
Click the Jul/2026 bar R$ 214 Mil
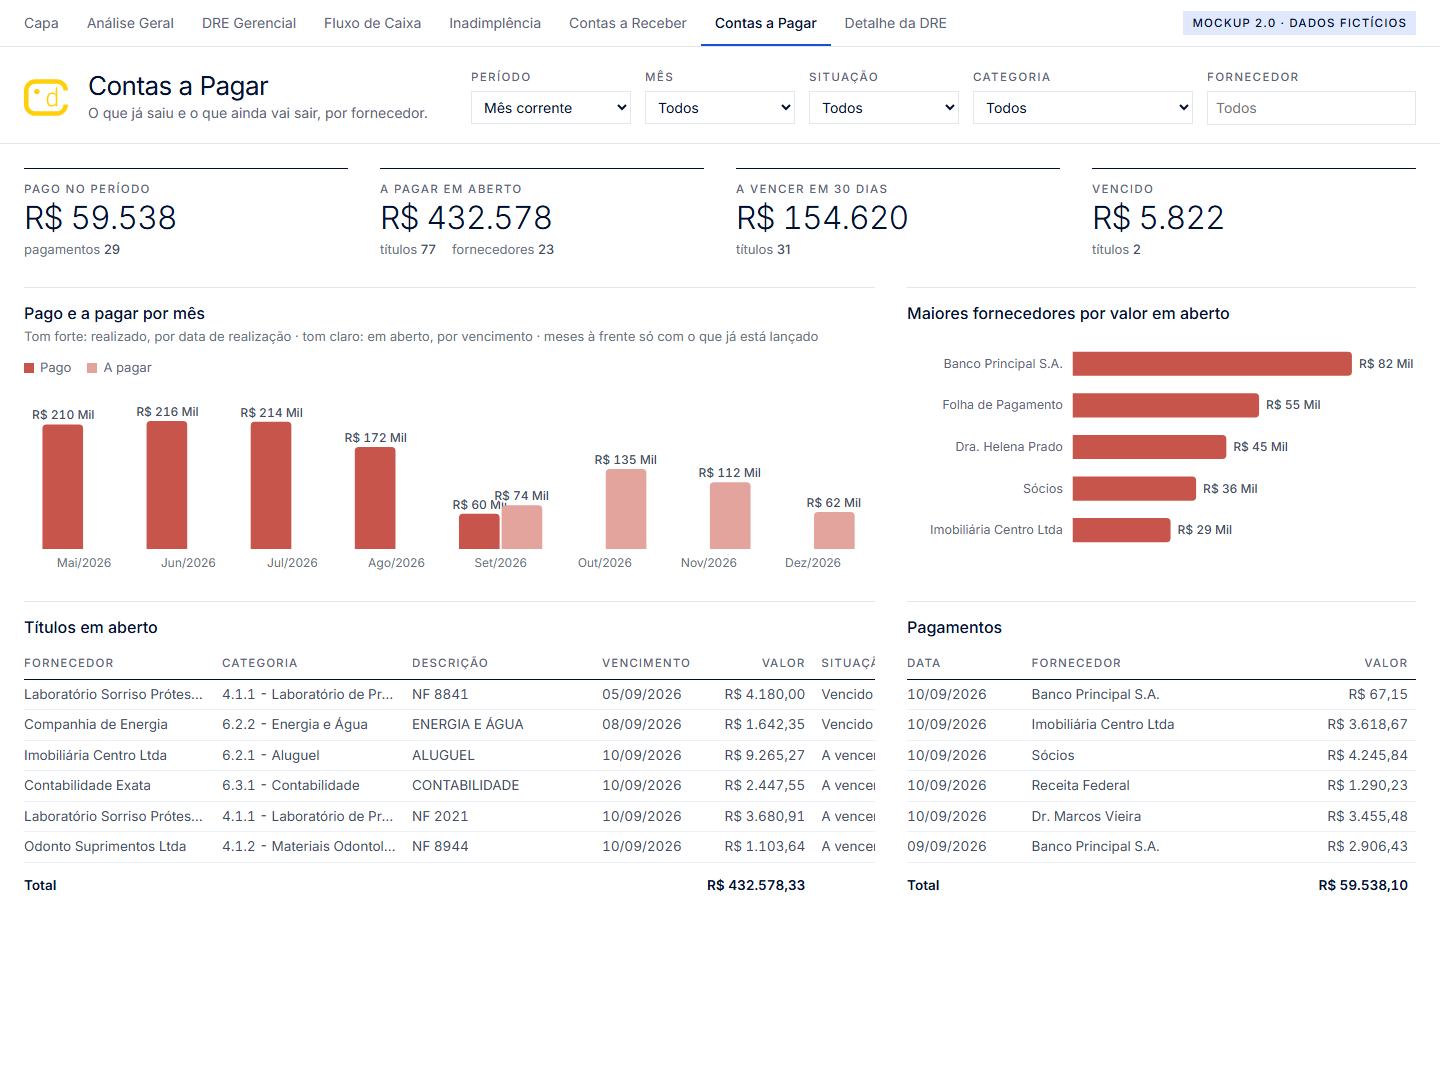tap(271, 486)
